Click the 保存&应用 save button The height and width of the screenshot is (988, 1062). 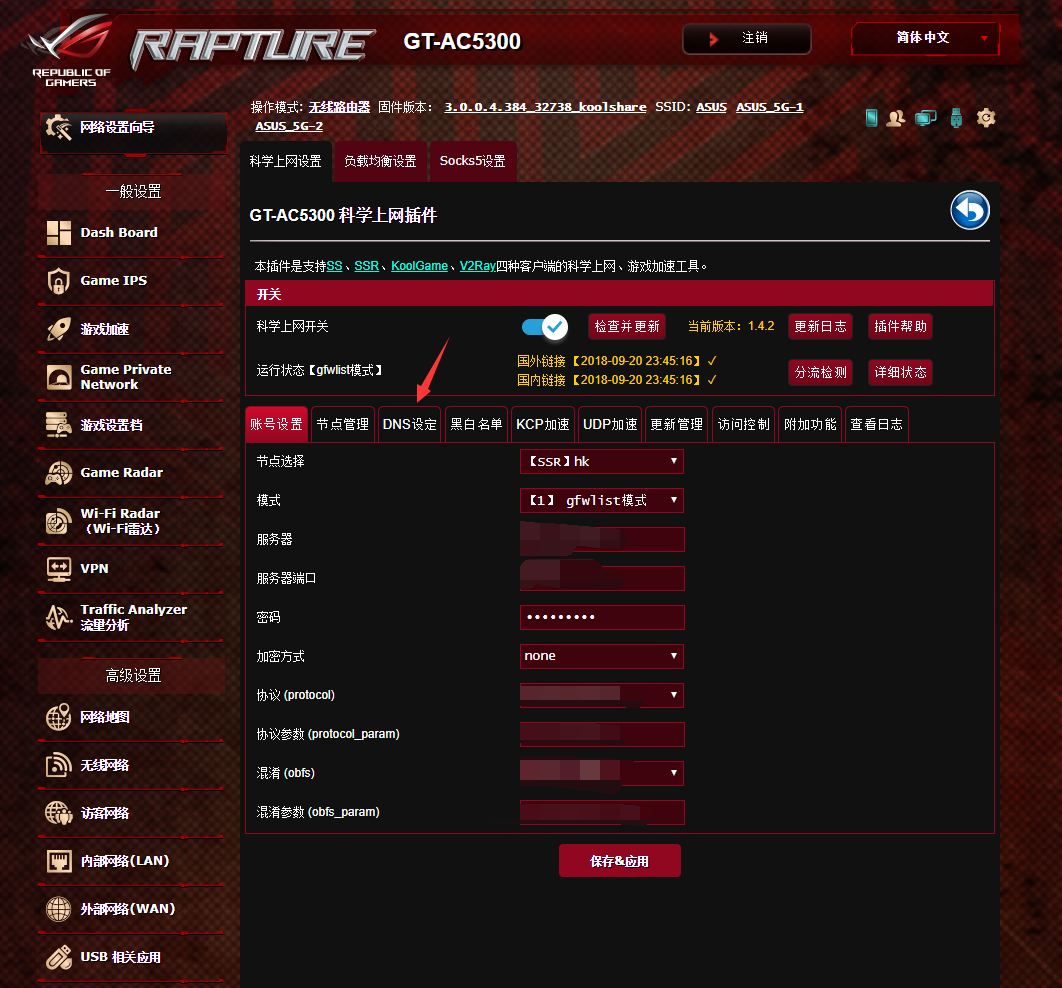click(620, 861)
